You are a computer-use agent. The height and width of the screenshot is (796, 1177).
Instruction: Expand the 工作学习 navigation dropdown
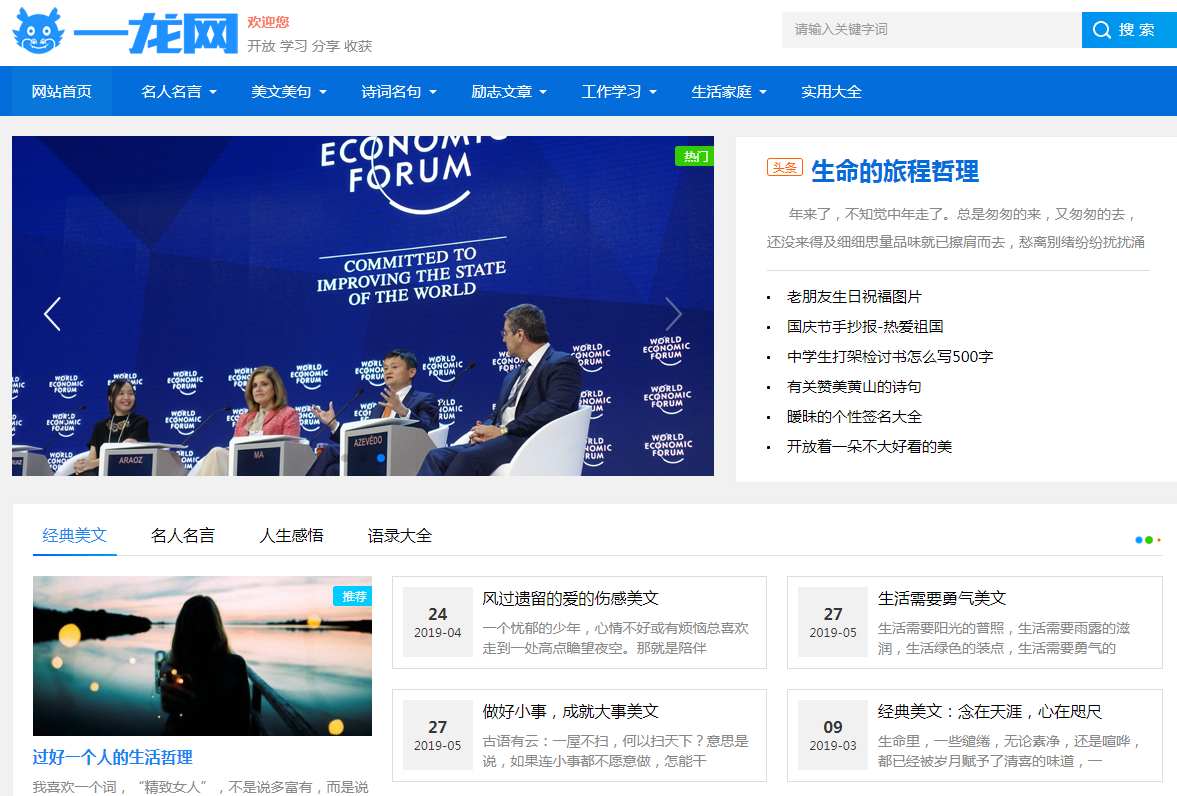point(619,92)
